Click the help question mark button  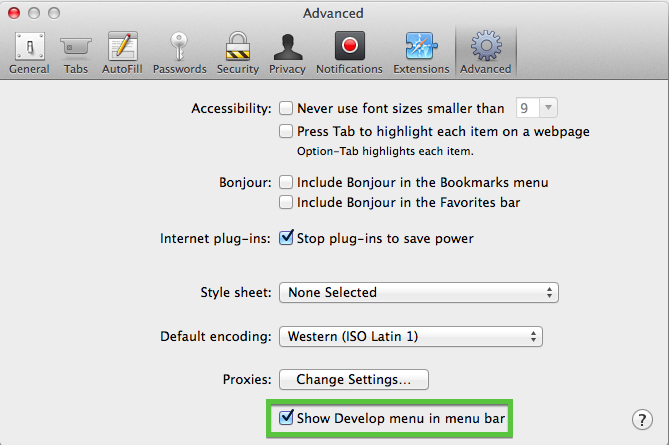tap(642, 419)
